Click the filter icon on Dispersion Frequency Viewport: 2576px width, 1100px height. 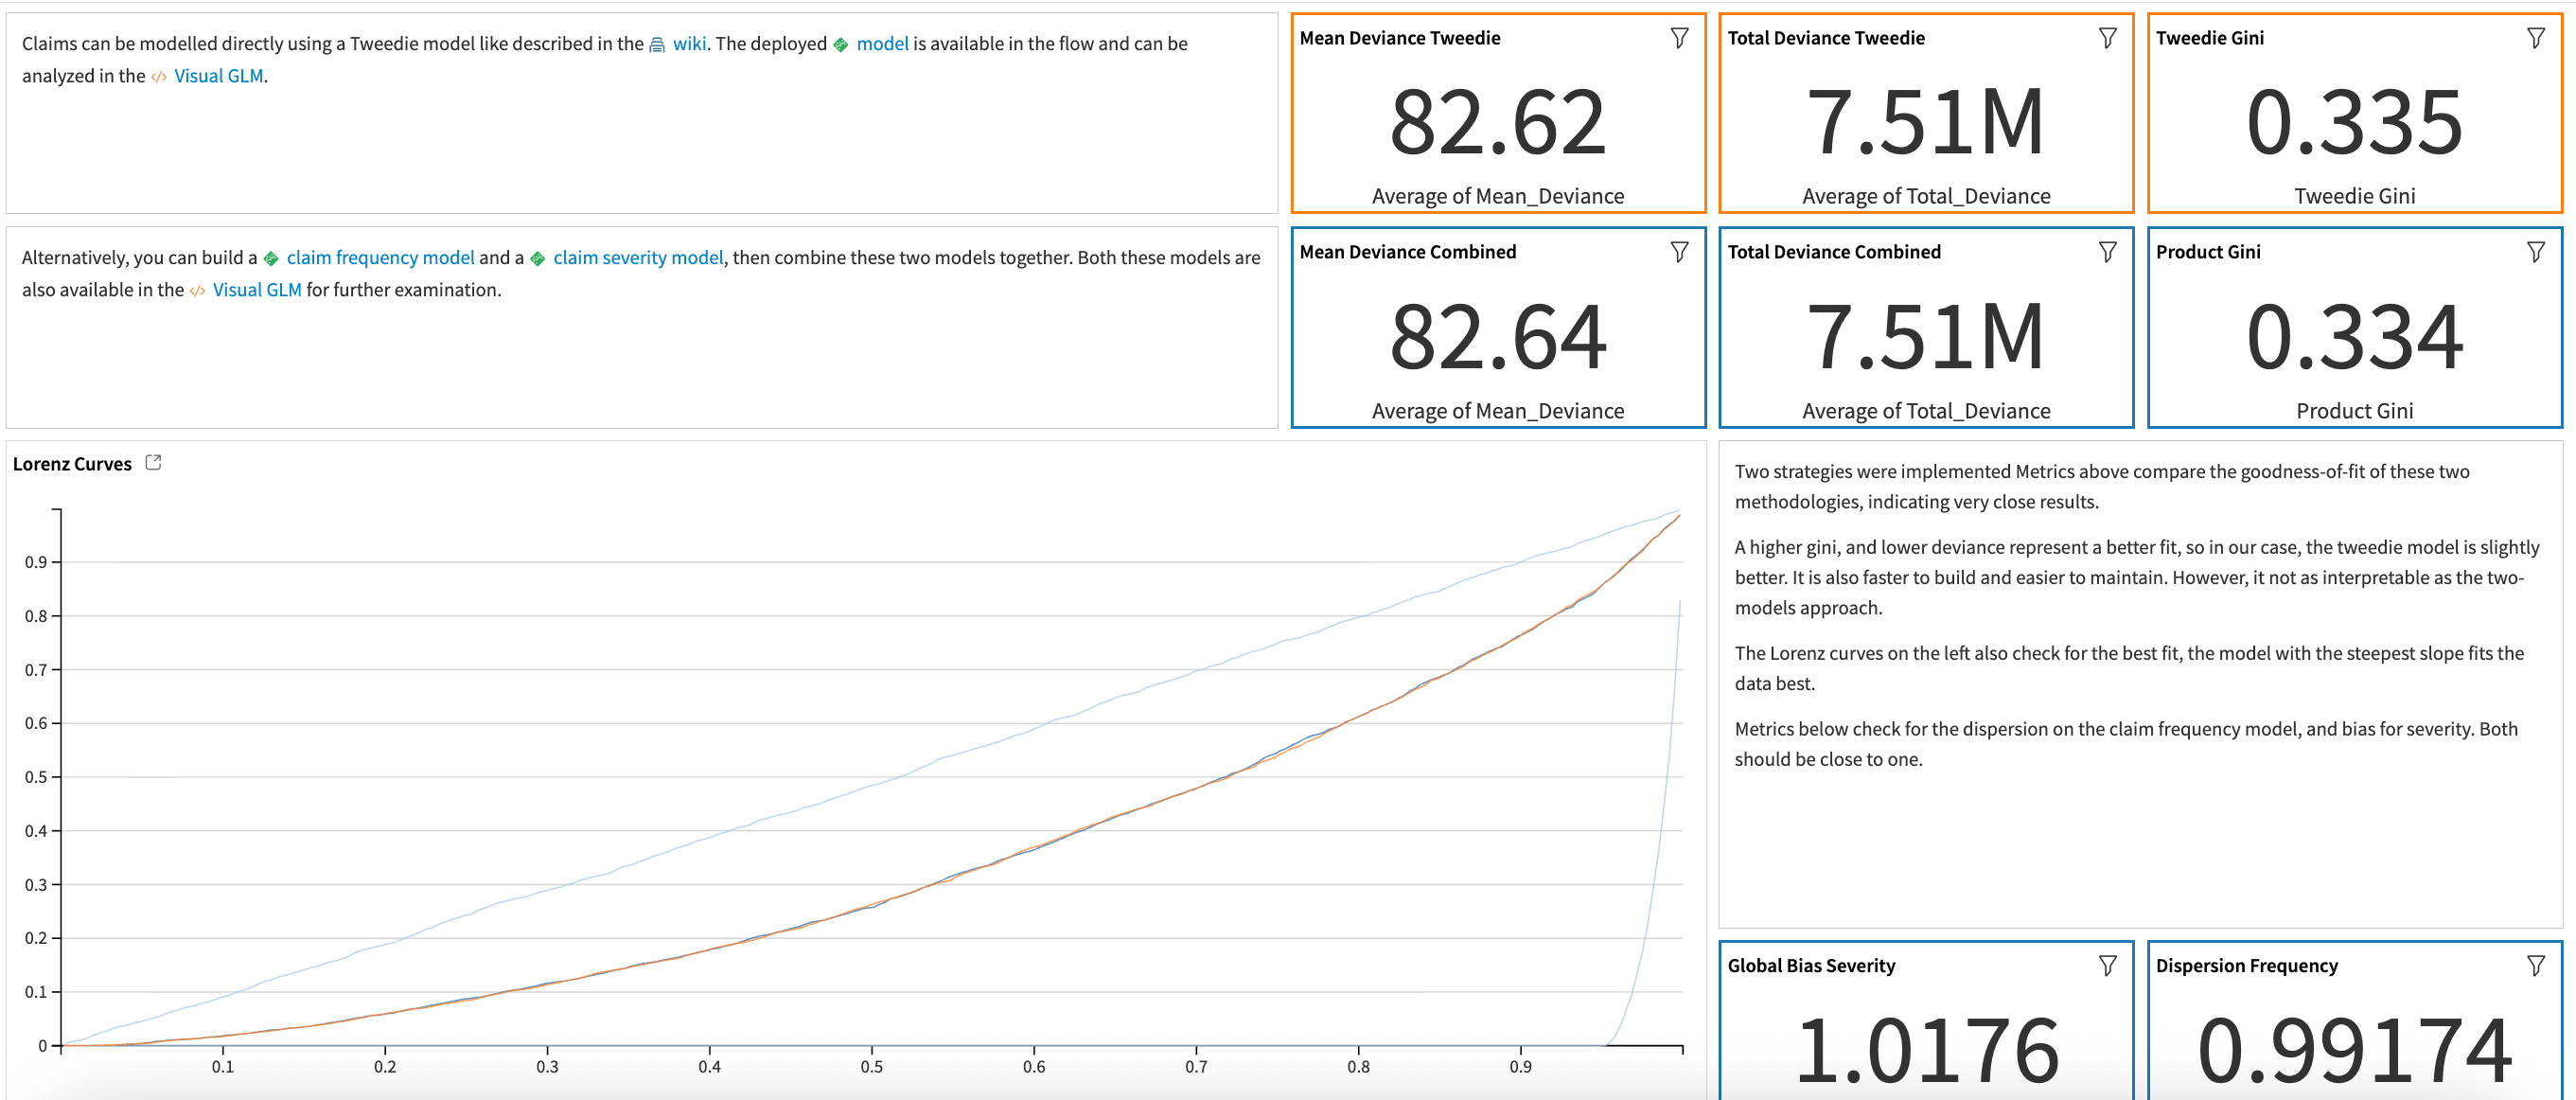[2536, 965]
